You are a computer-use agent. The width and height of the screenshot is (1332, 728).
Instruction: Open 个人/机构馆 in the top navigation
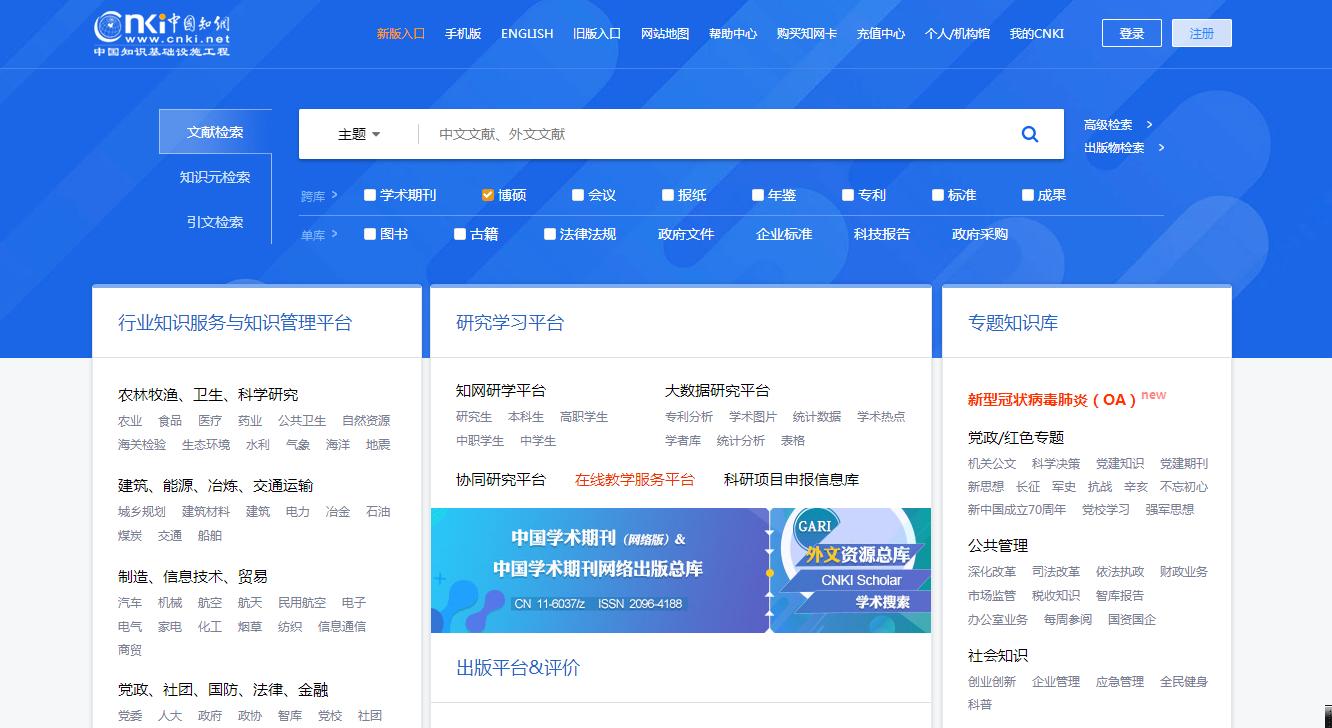click(957, 33)
